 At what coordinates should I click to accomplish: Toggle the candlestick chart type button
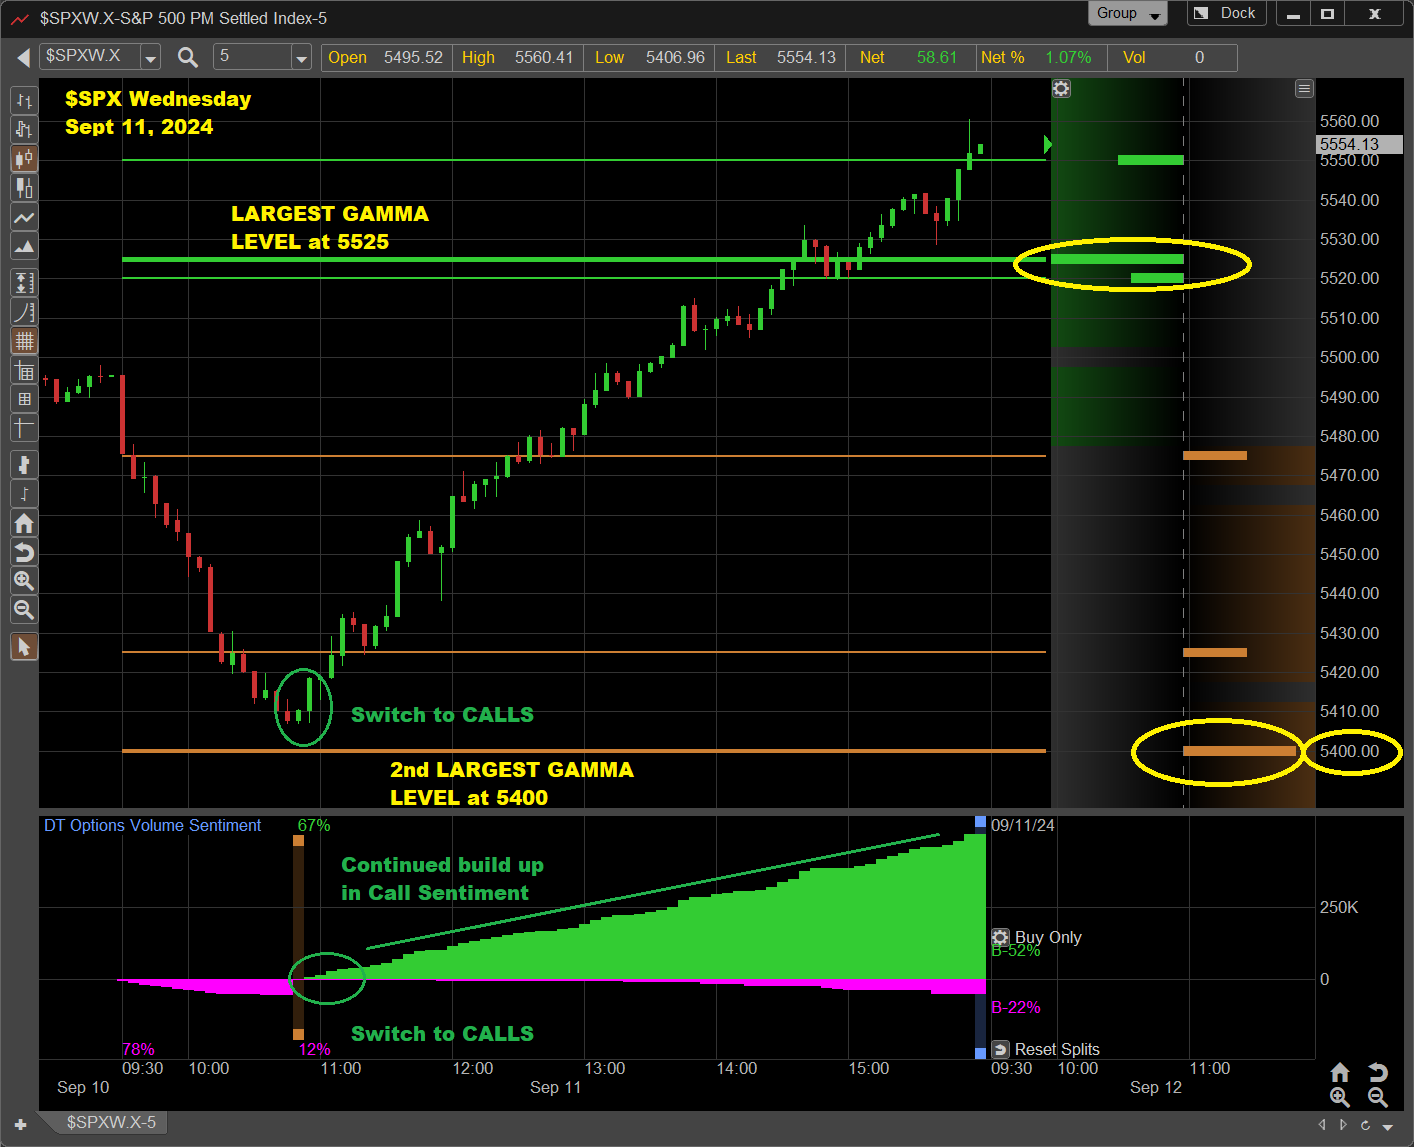(24, 159)
